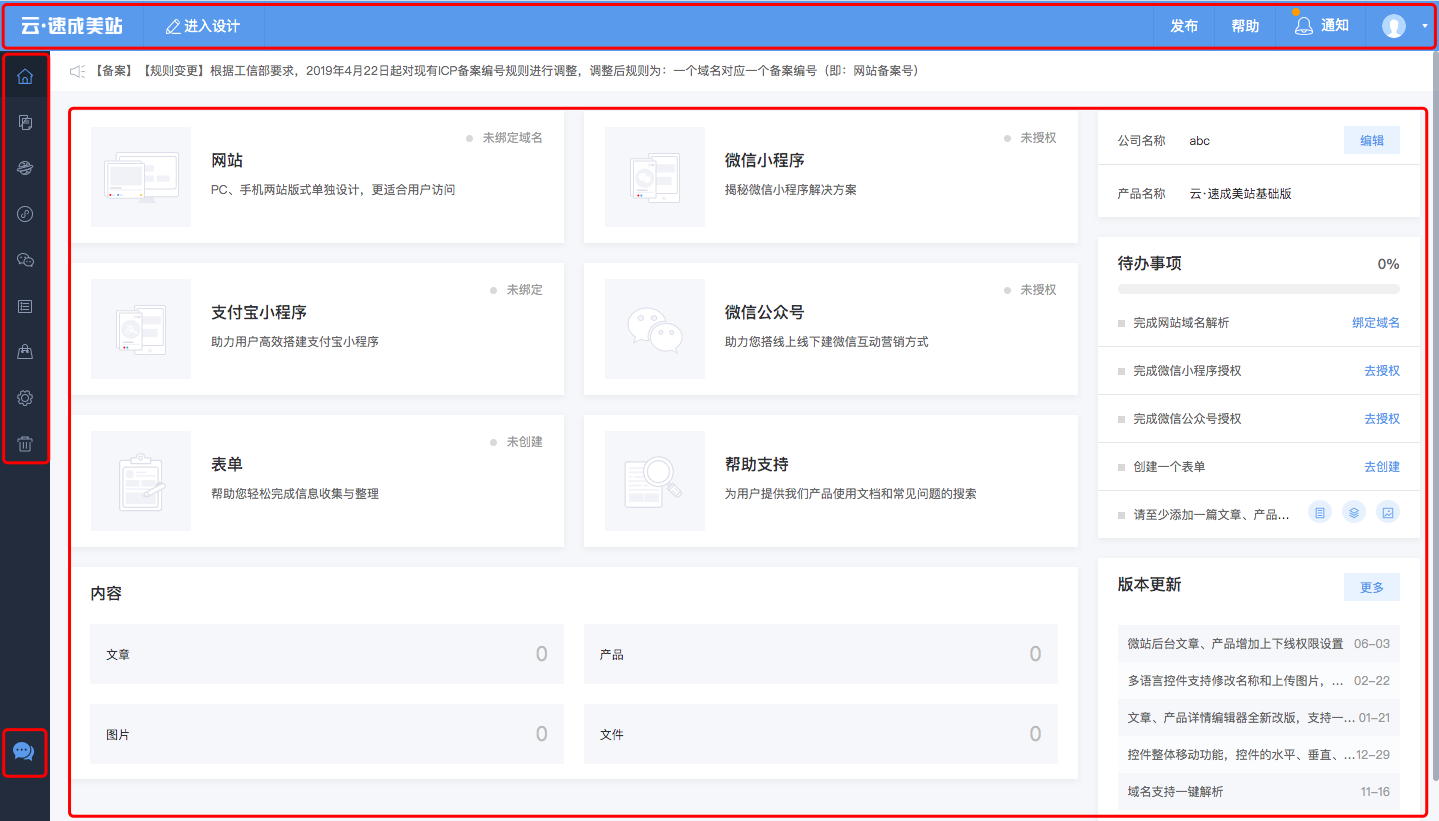The width and height of the screenshot is (1439, 821).
Task: Click the 更多 button in 版本更新
Action: 1372,587
